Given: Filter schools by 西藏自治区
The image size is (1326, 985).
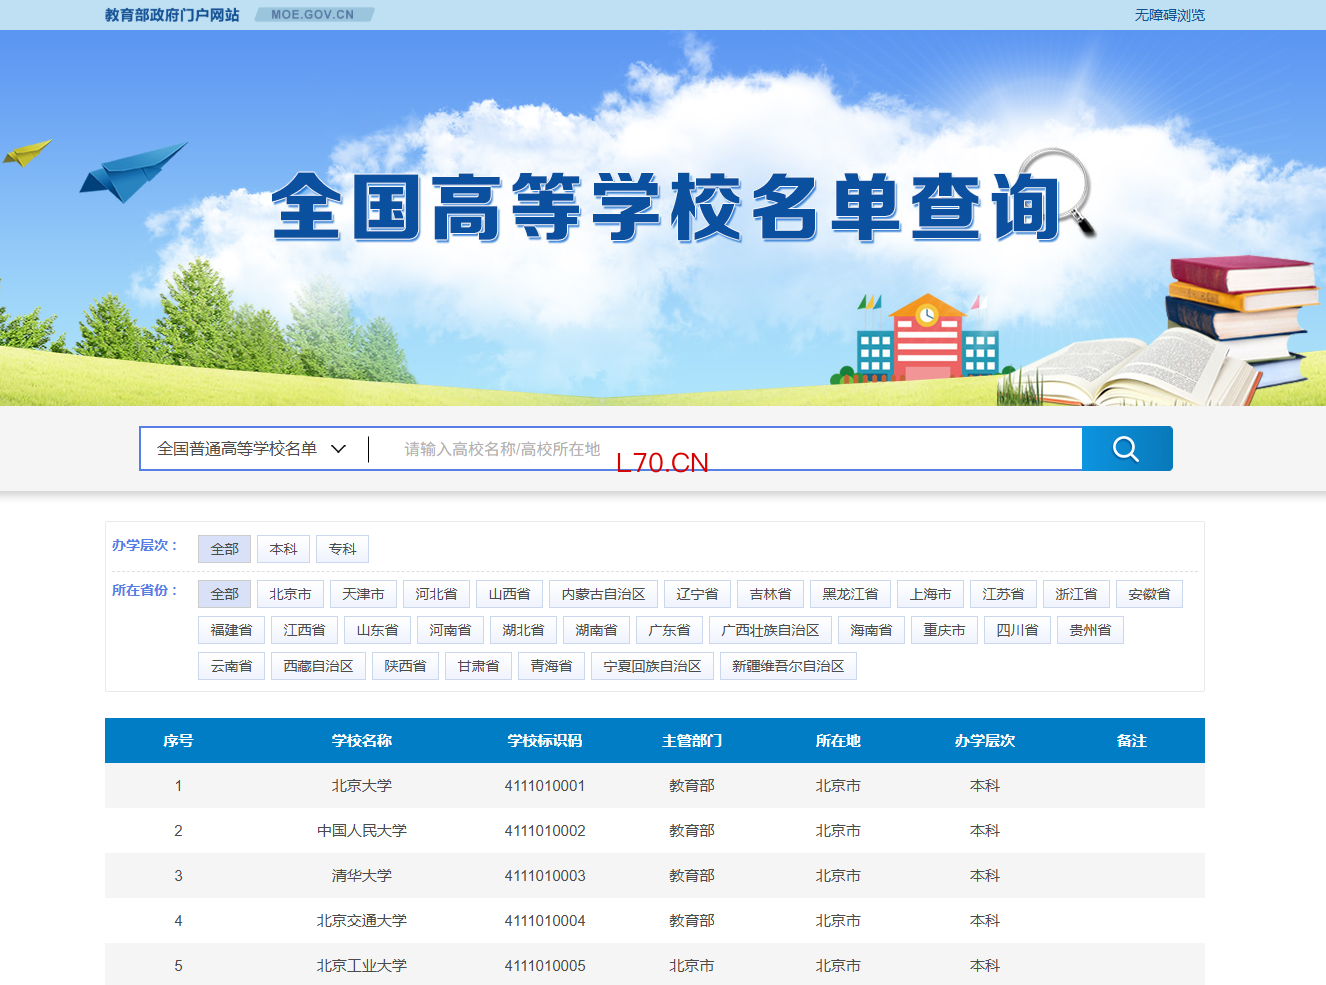Looking at the screenshot, I should (318, 666).
